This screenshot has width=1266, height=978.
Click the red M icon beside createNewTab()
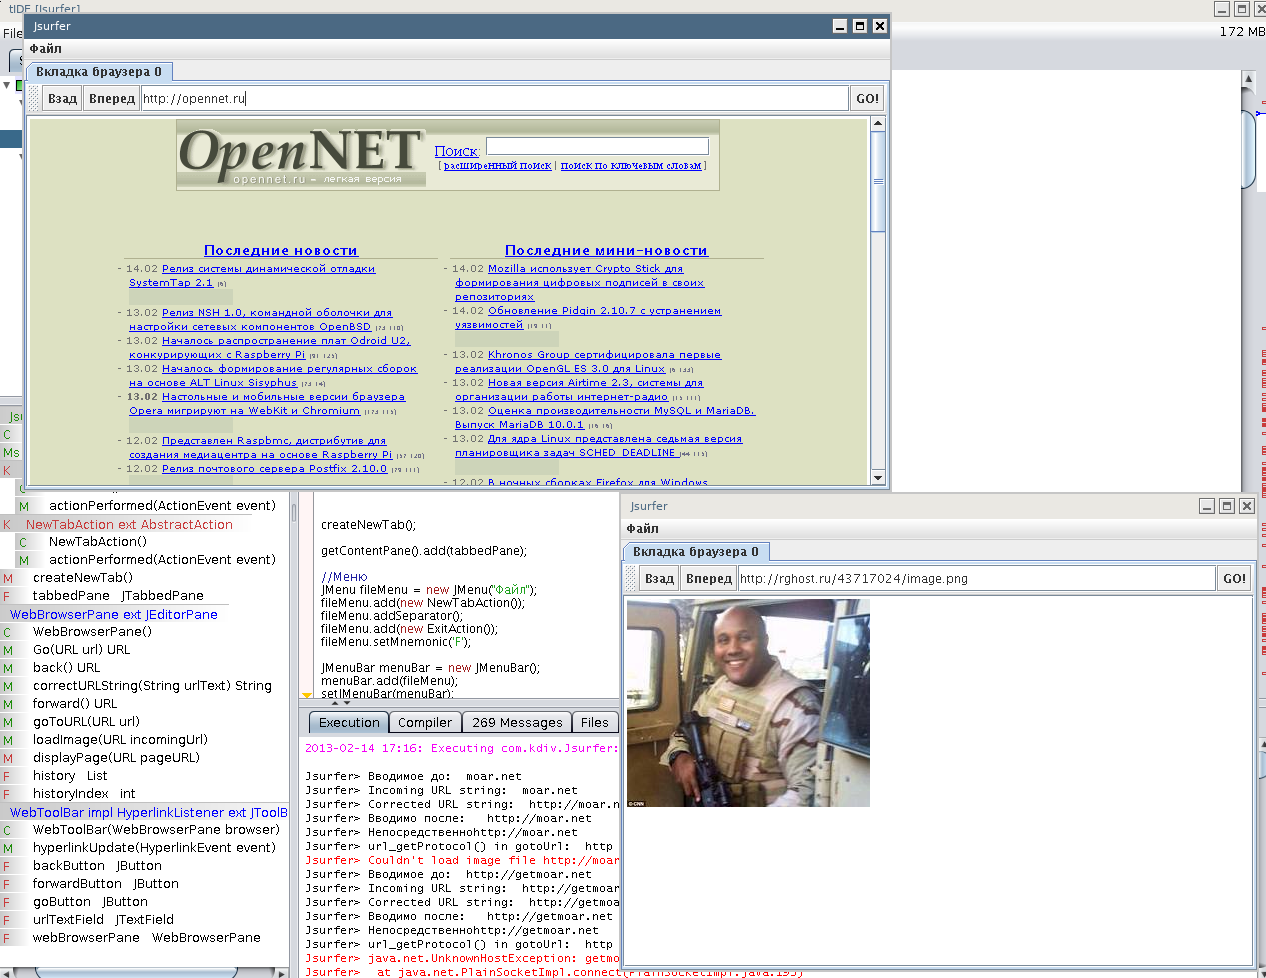point(7,578)
